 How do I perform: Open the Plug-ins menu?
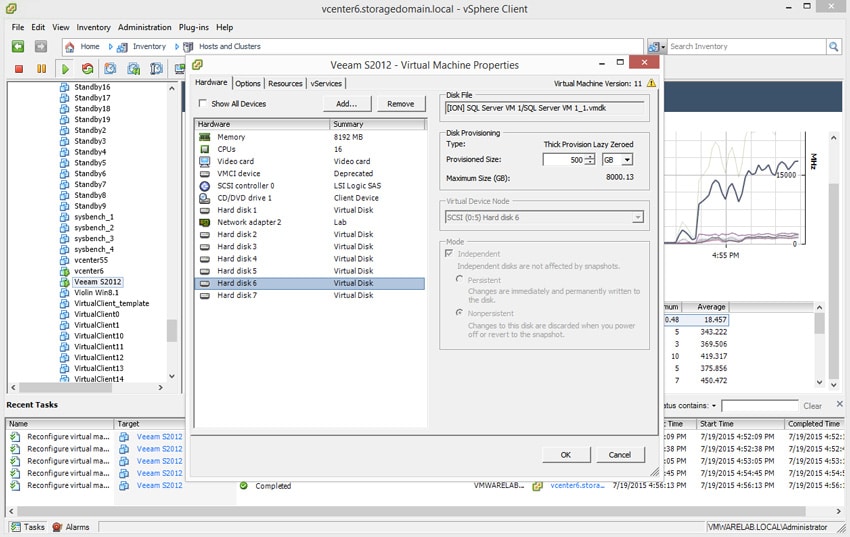(194, 27)
